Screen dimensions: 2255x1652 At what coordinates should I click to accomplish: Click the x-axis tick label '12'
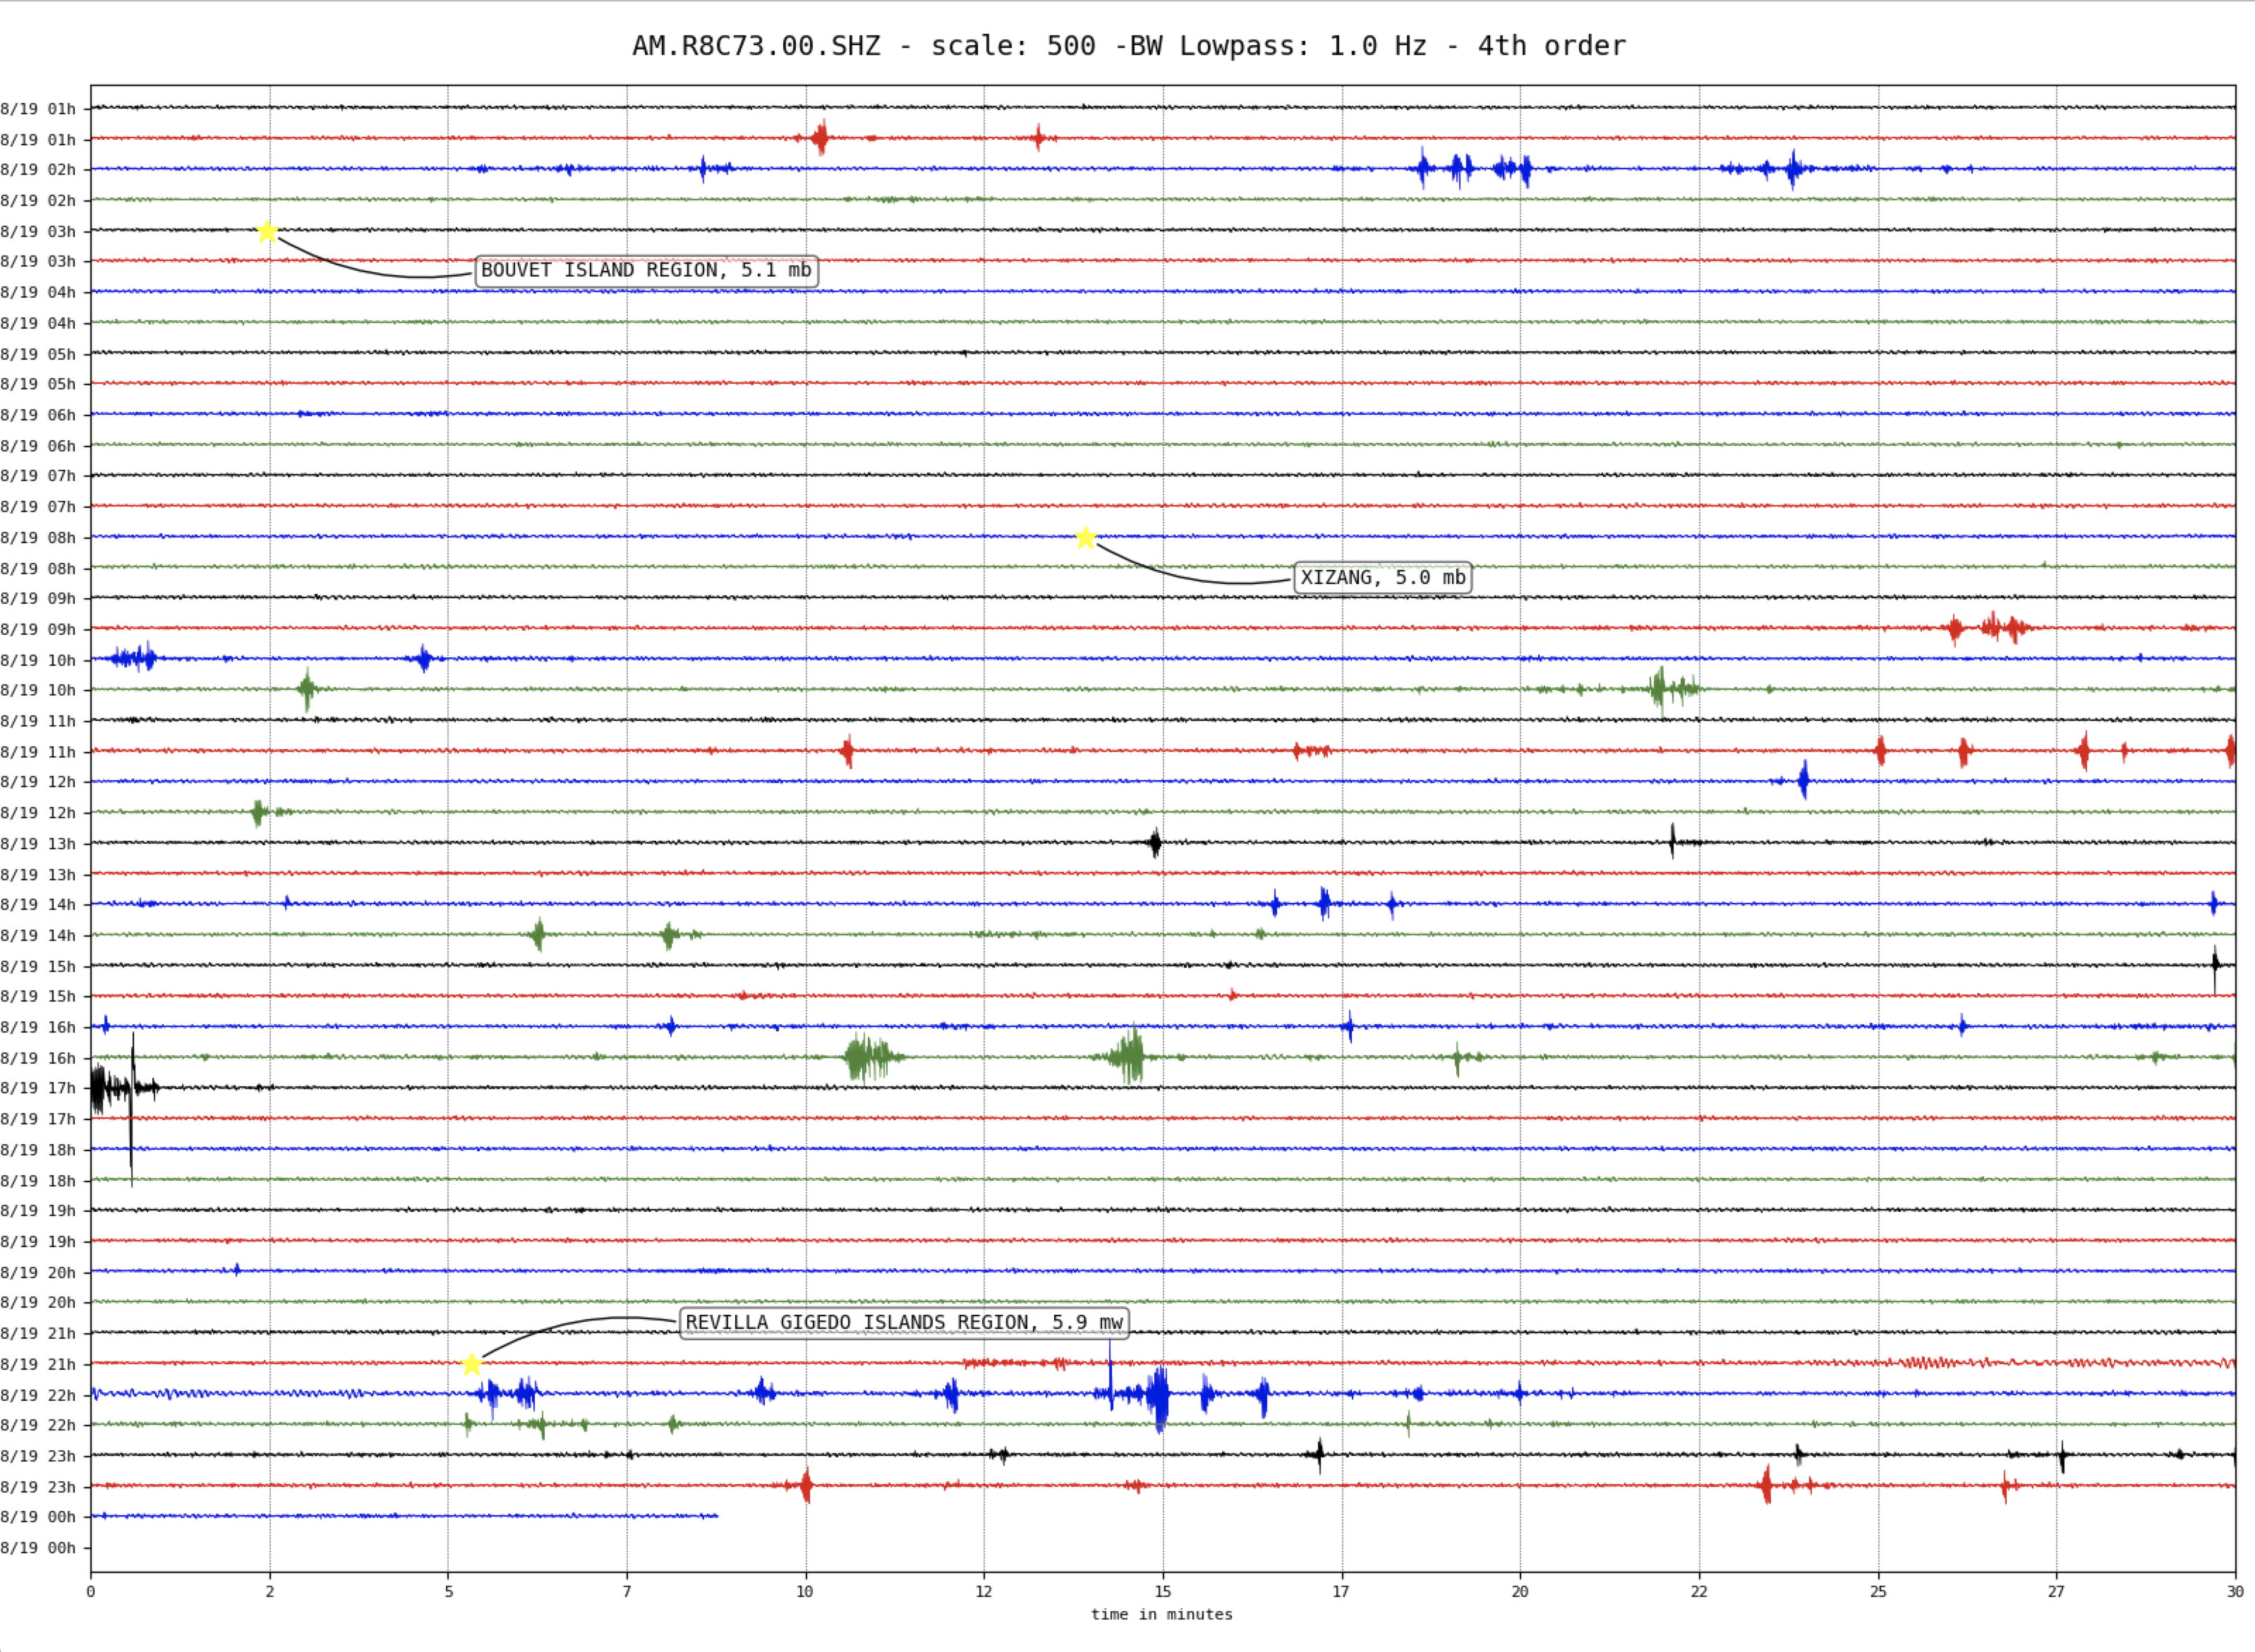[984, 1592]
